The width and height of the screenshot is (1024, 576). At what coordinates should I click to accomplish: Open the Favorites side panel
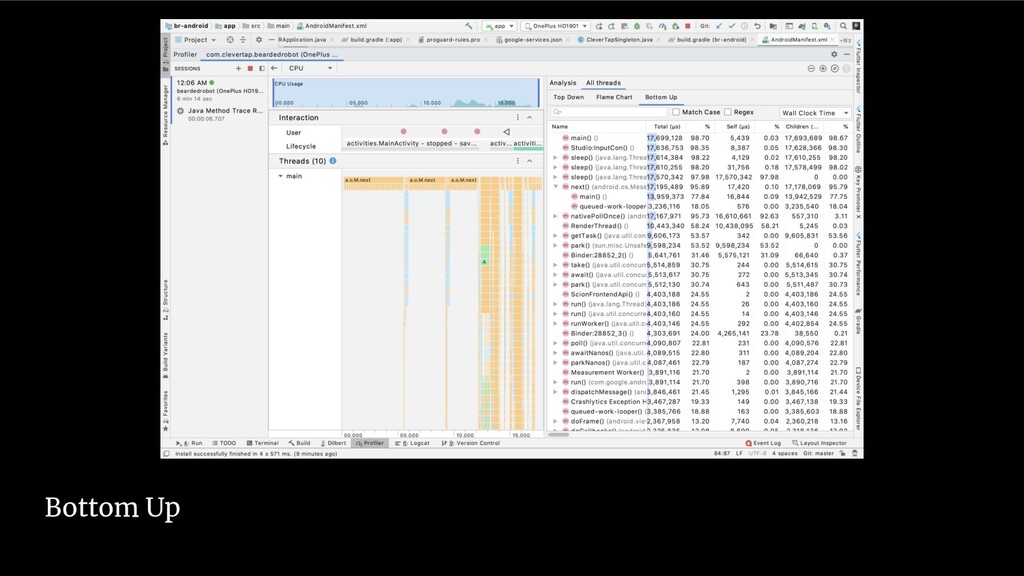coord(166,410)
